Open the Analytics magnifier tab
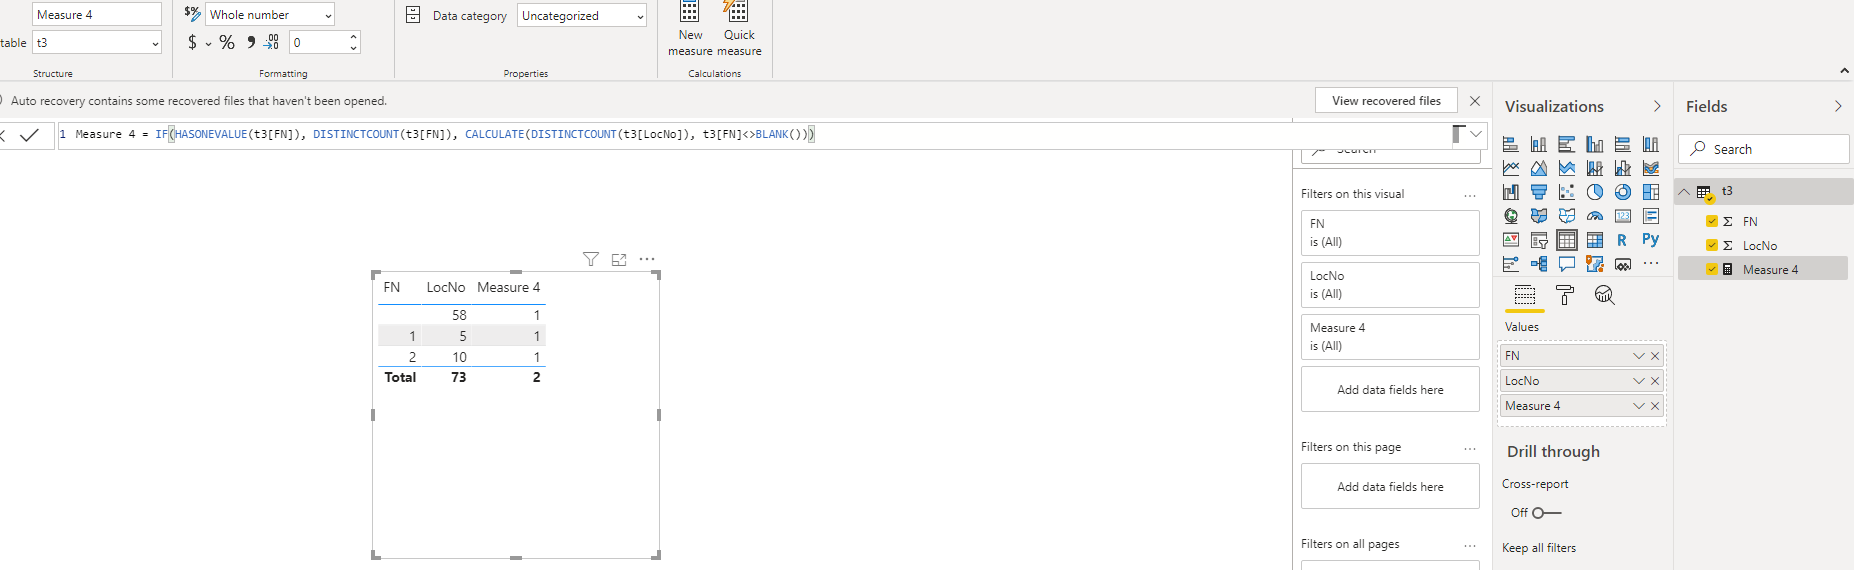The image size is (1854, 570). [x=1605, y=295]
